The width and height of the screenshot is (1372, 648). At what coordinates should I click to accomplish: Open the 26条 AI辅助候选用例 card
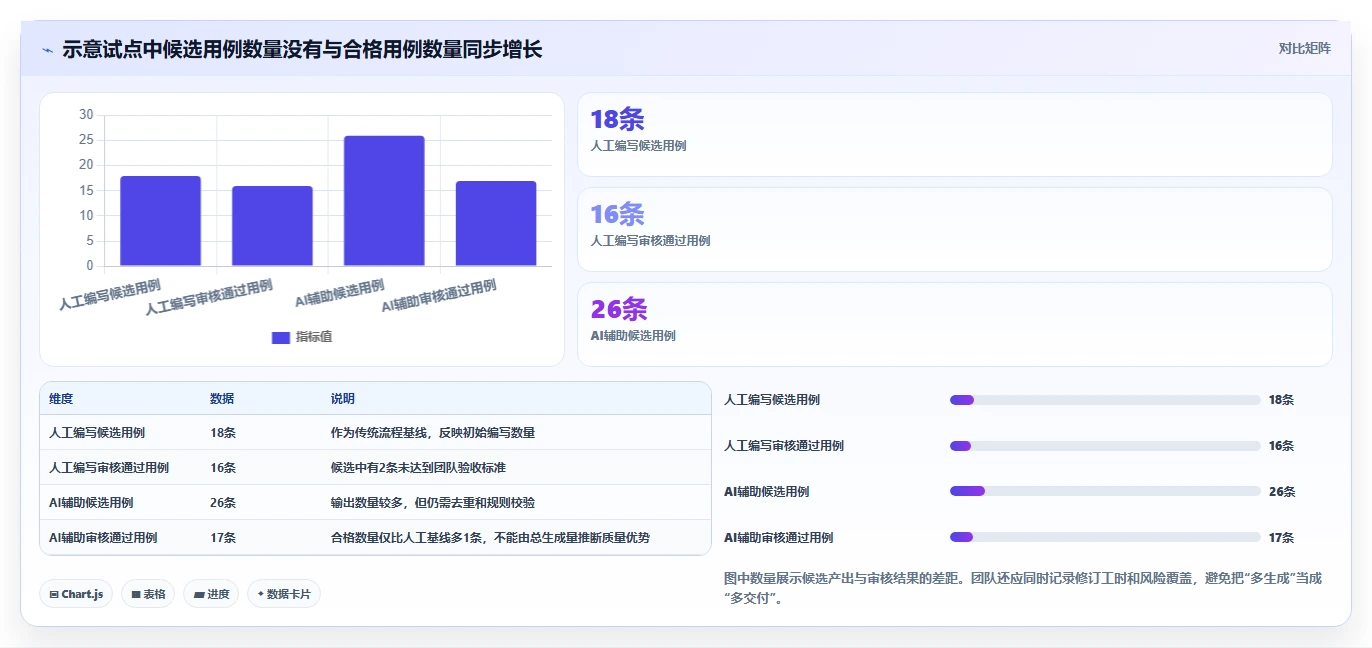tap(955, 324)
